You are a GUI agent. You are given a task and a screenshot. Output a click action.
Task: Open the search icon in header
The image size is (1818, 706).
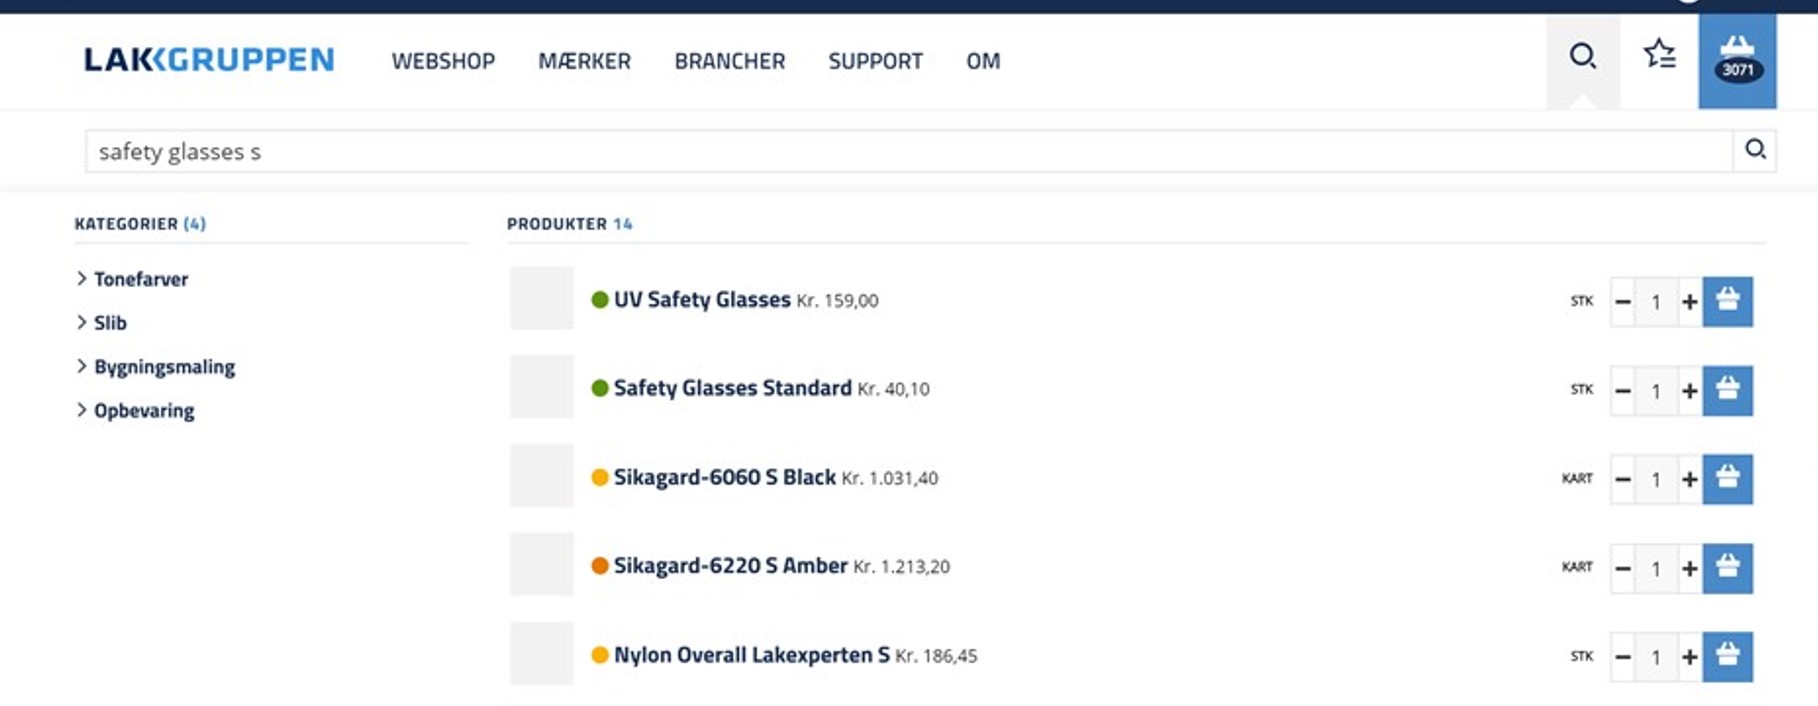[x=1582, y=56]
